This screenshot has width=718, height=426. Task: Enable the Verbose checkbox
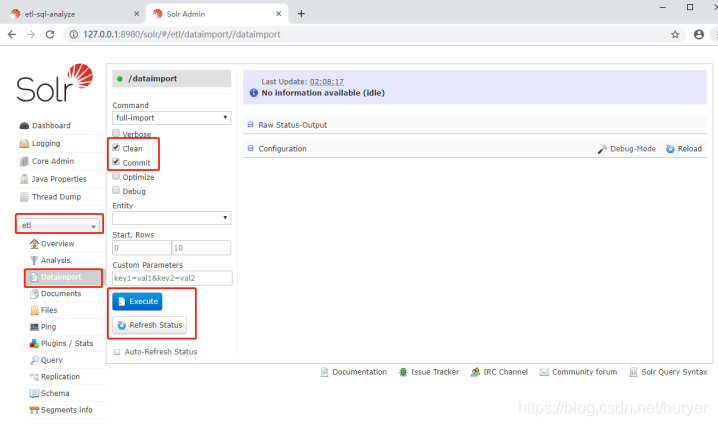pos(116,133)
